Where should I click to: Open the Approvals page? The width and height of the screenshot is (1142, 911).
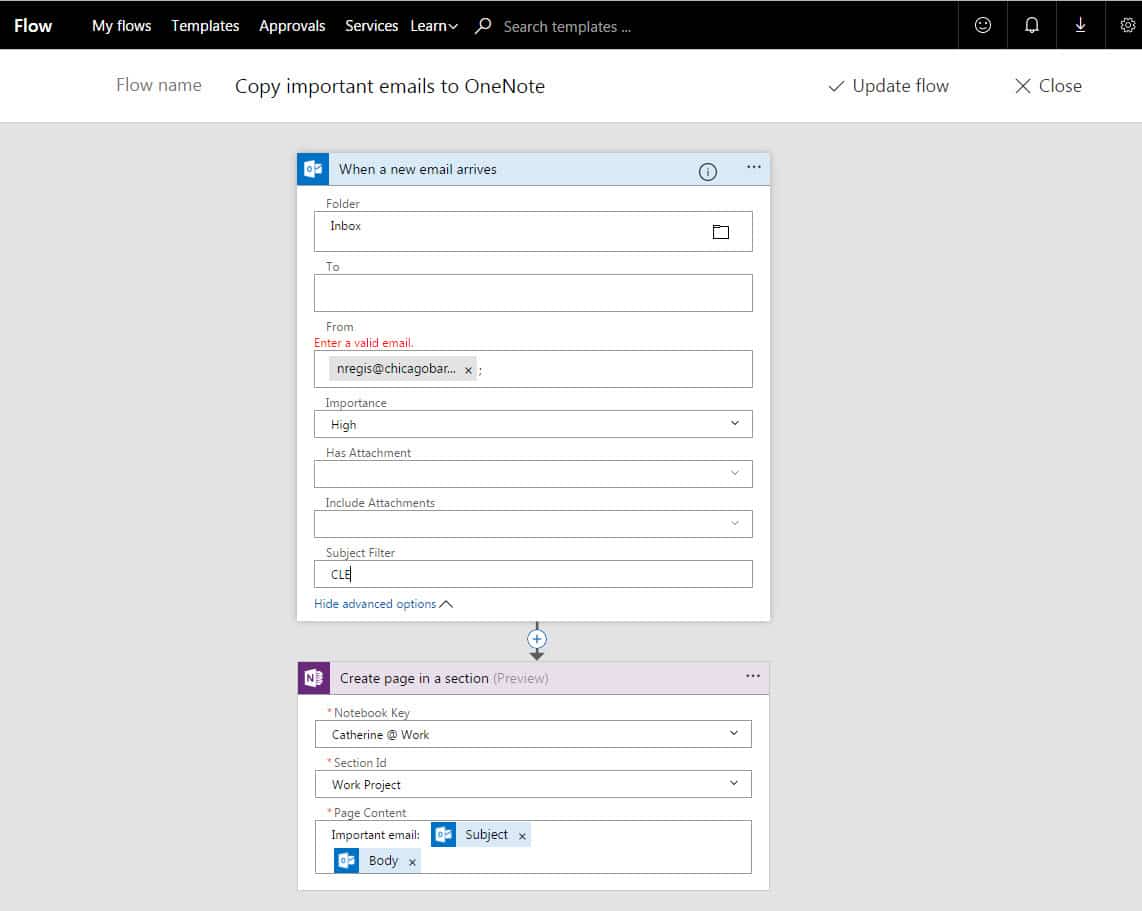click(x=292, y=25)
